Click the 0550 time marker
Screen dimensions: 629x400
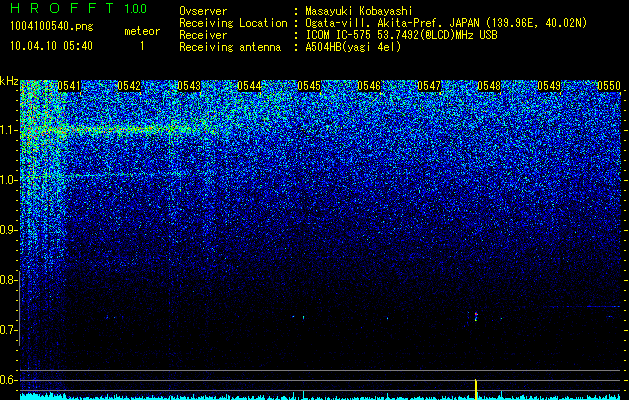pyautogui.click(x=609, y=86)
